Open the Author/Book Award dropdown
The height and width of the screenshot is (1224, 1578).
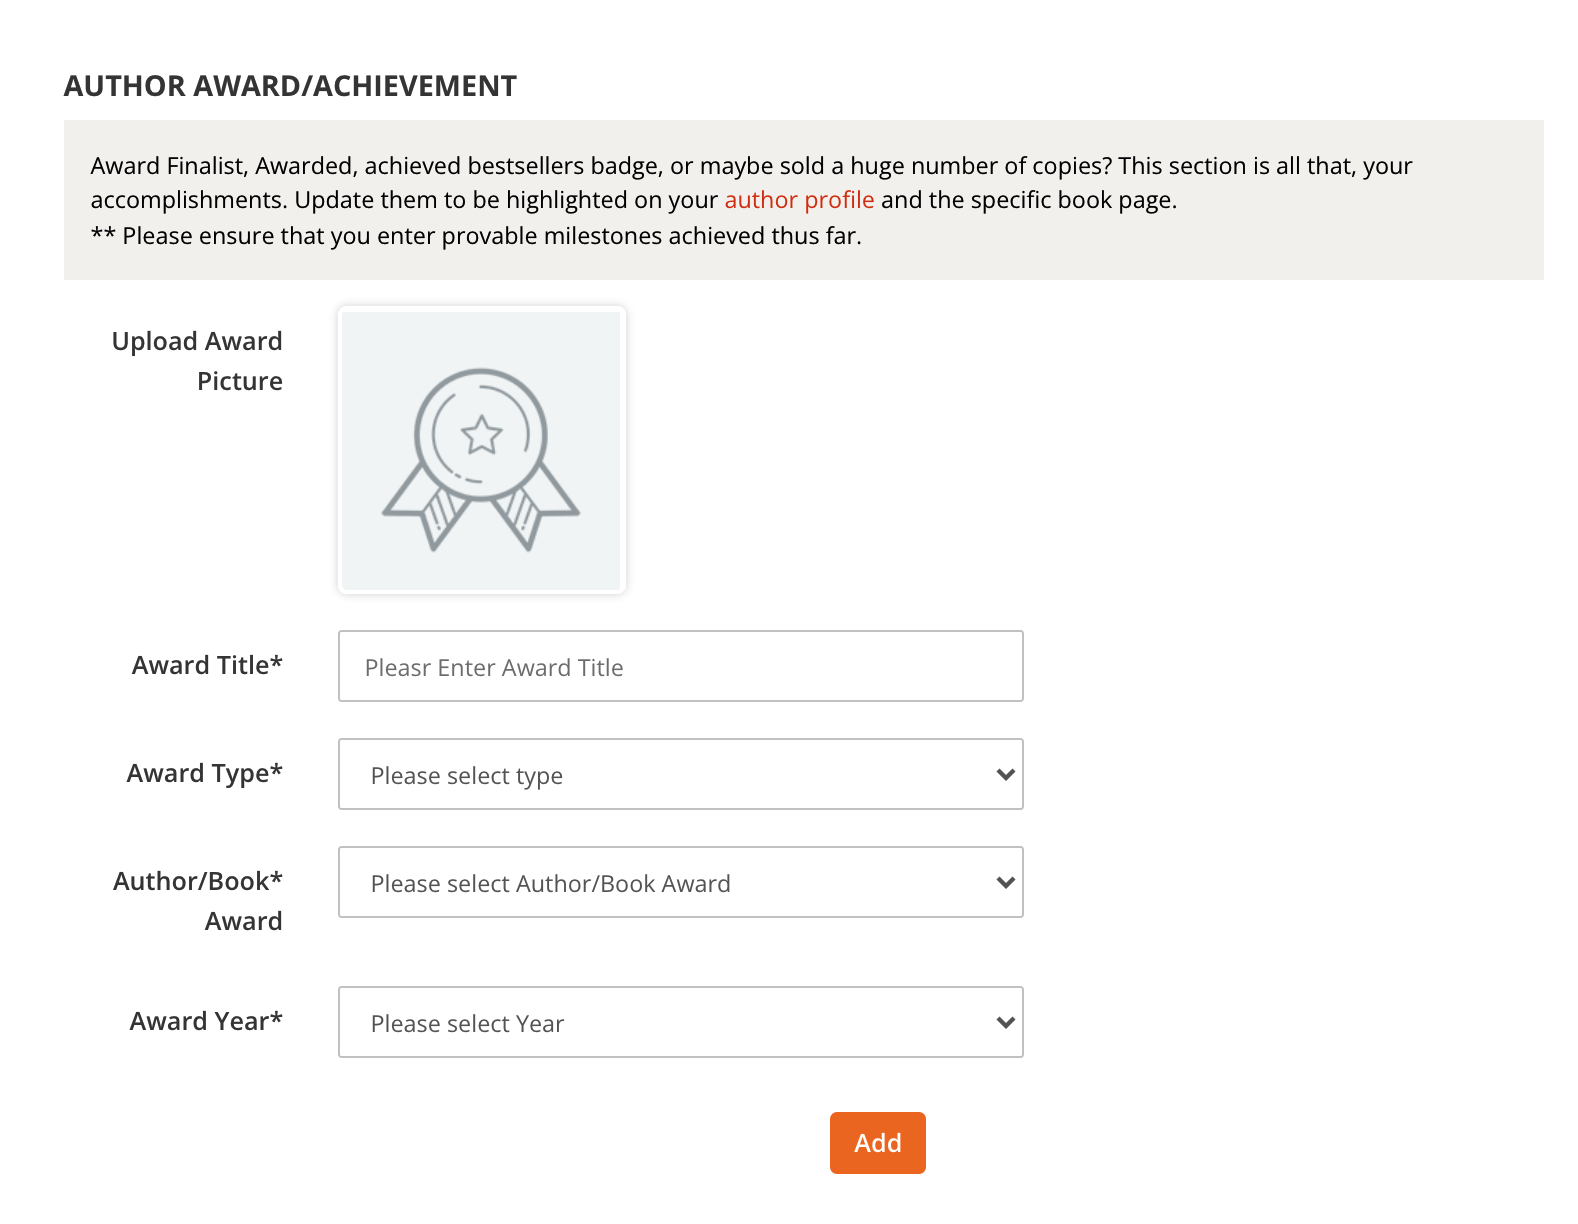(x=680, y=882)
